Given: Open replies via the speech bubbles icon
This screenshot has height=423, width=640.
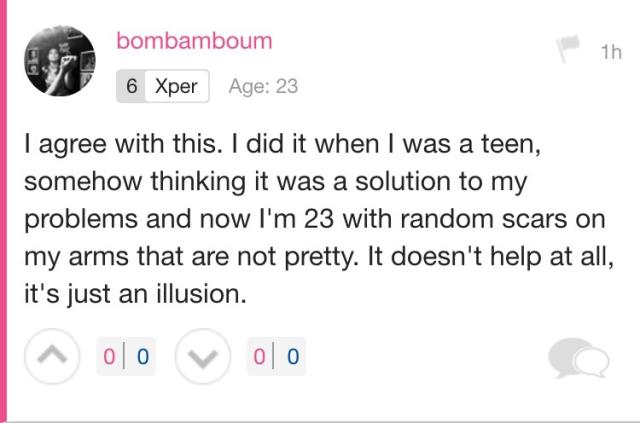Looking at the screenshot, I should pyautogui.click(x=578, y=358).
